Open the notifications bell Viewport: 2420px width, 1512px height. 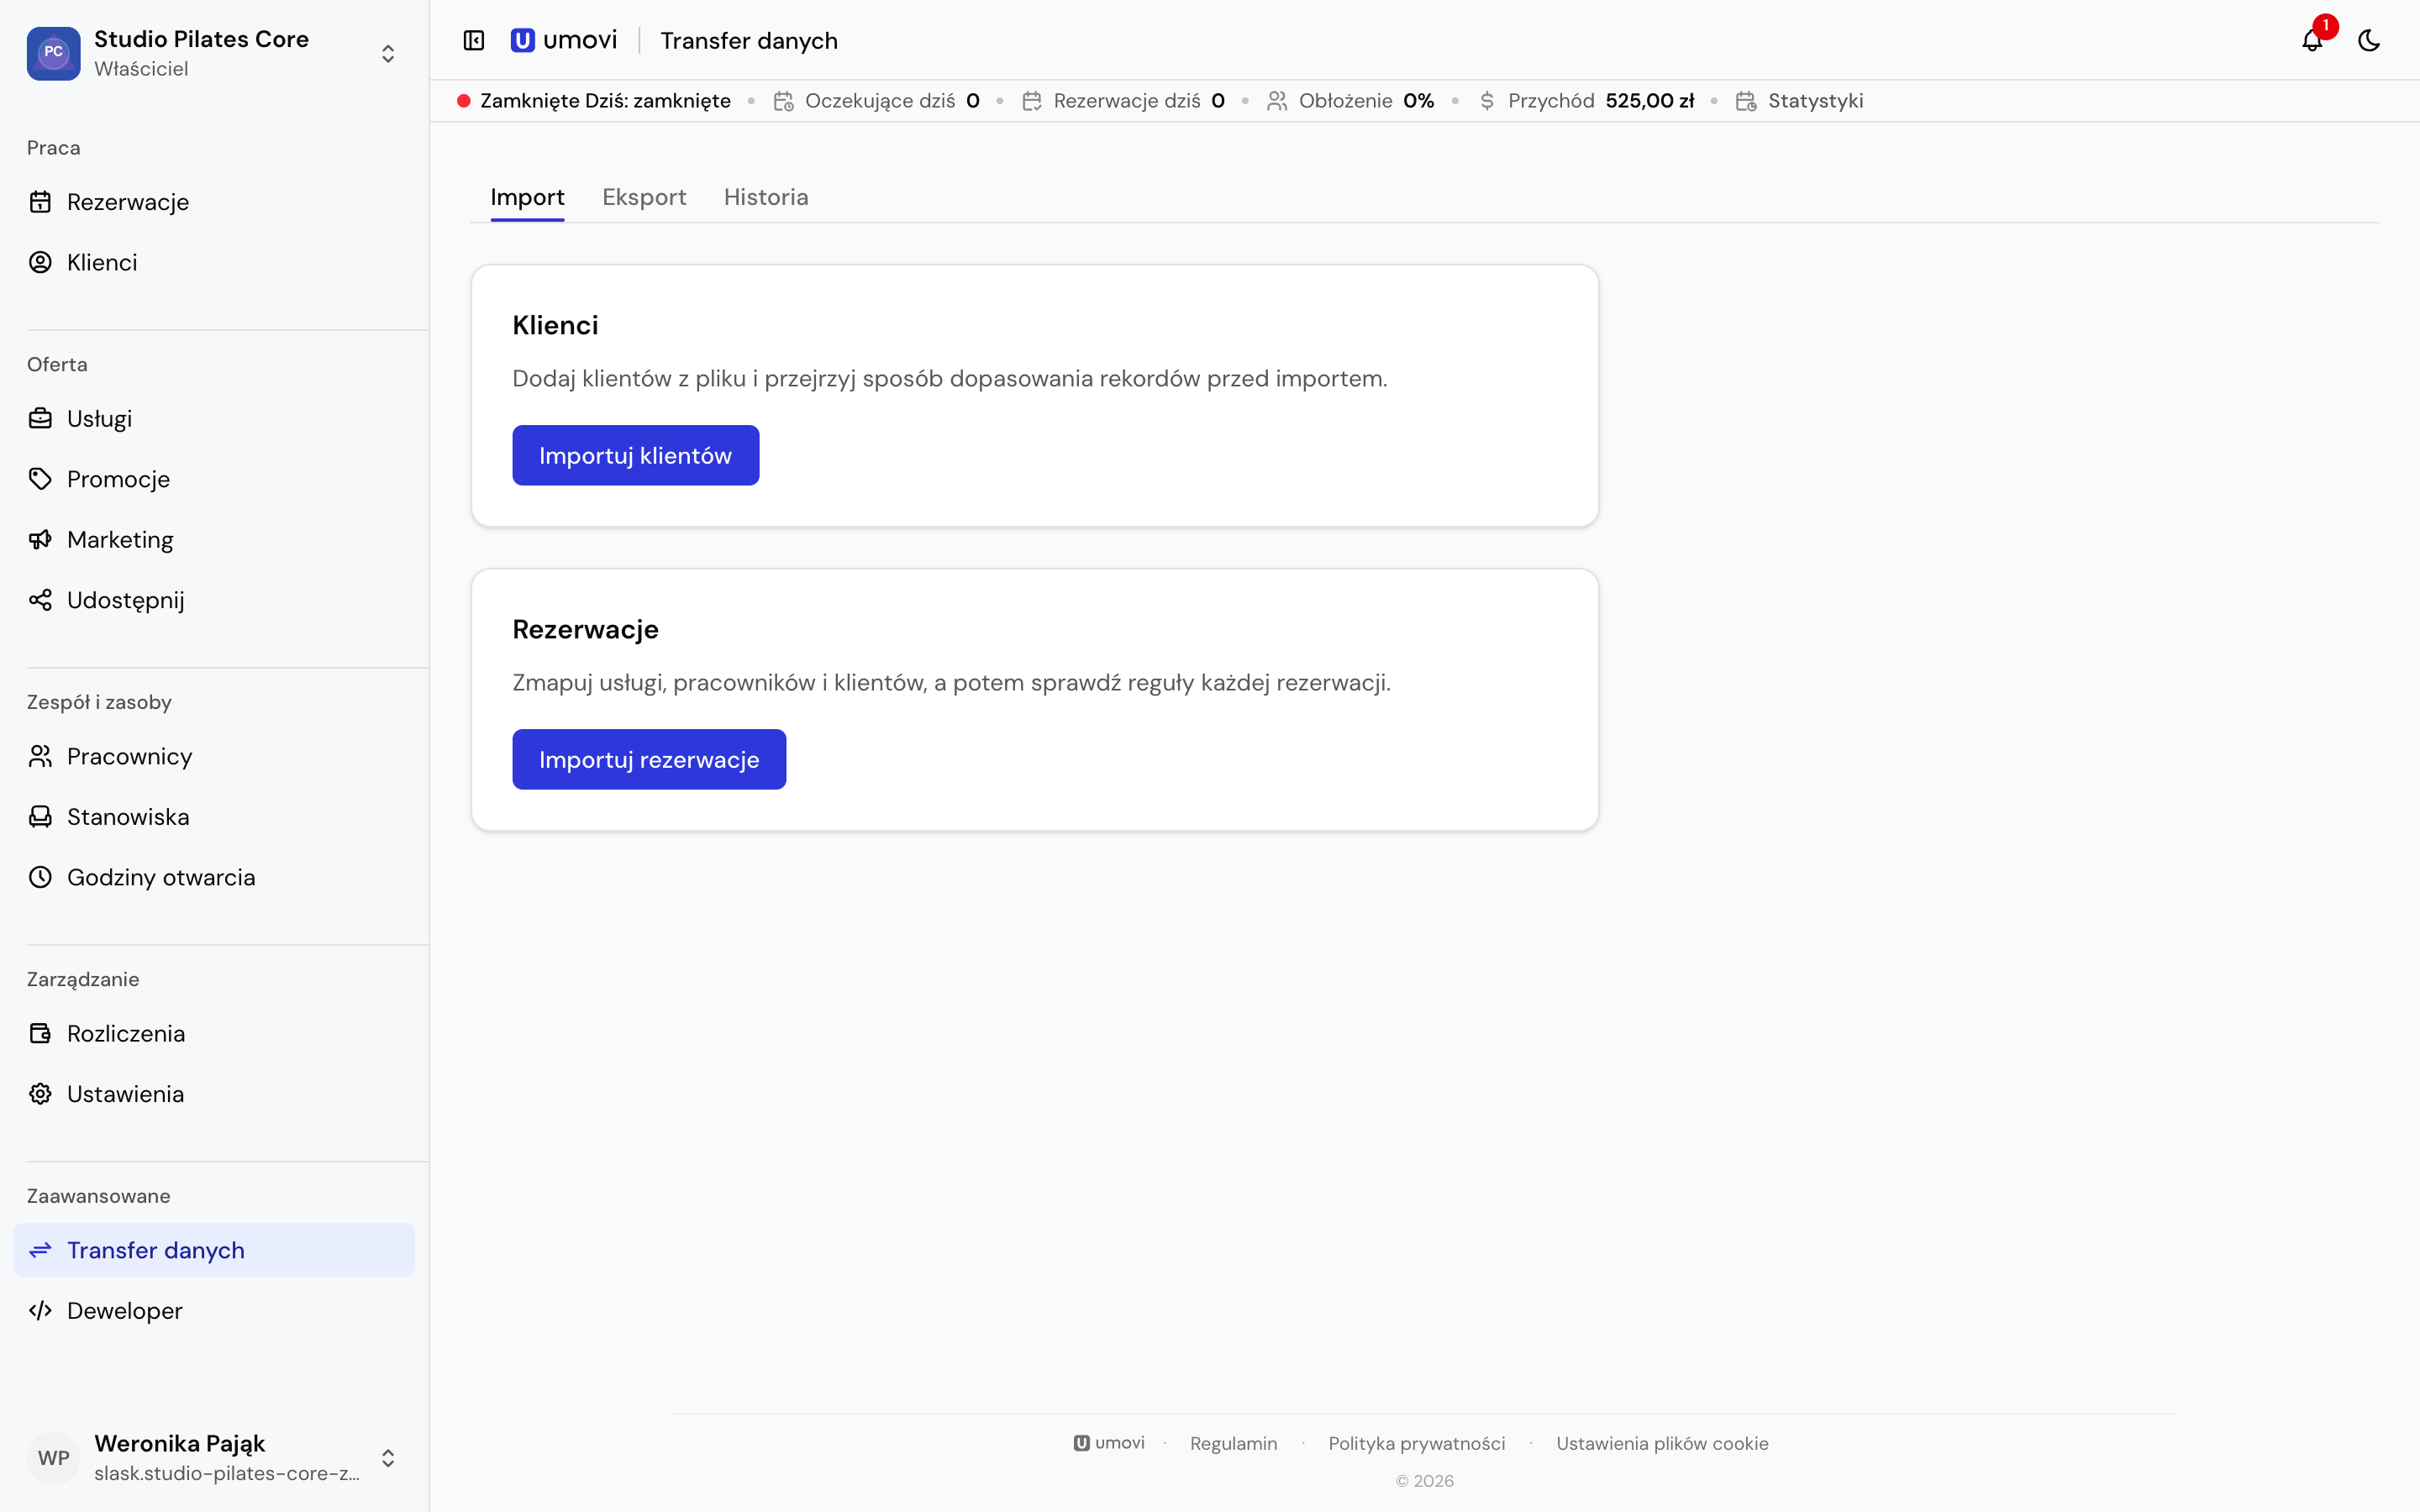(2312, 40)
